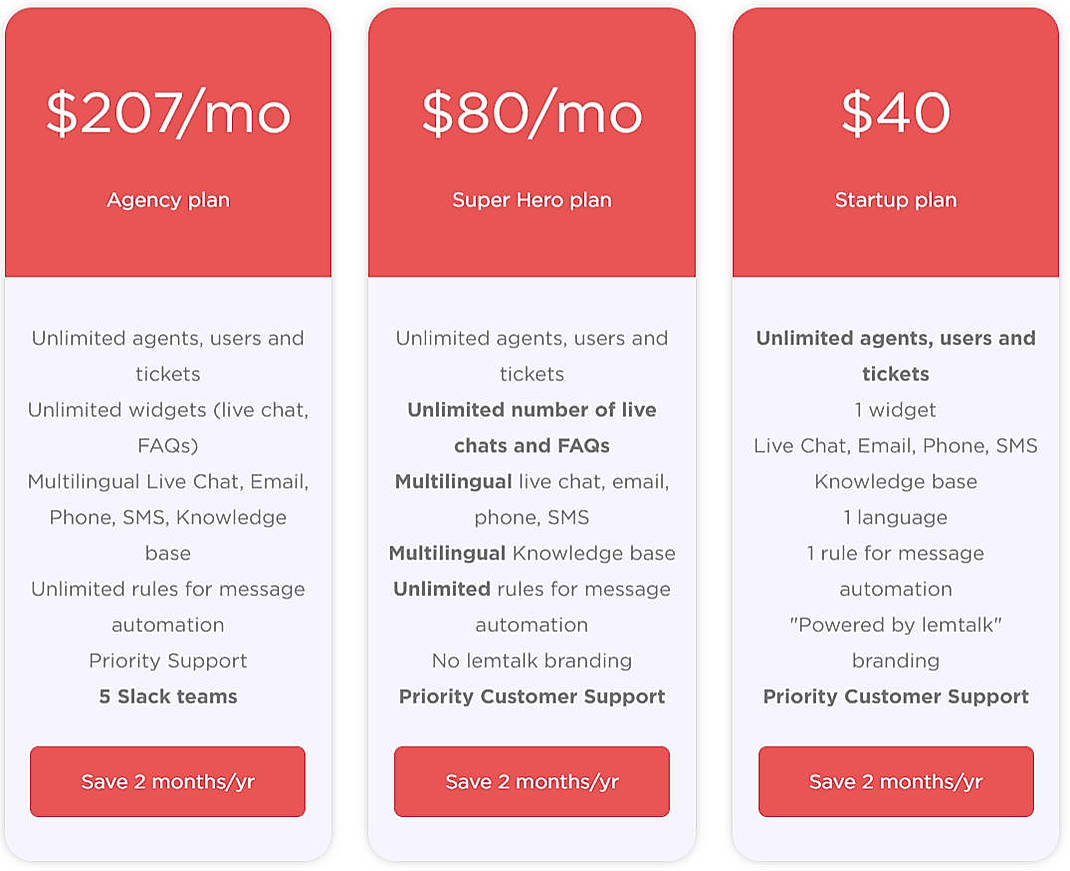Click Unlimited number of live chats and FAQs text
Viewport: 1070px width, 871px height.
531,428
